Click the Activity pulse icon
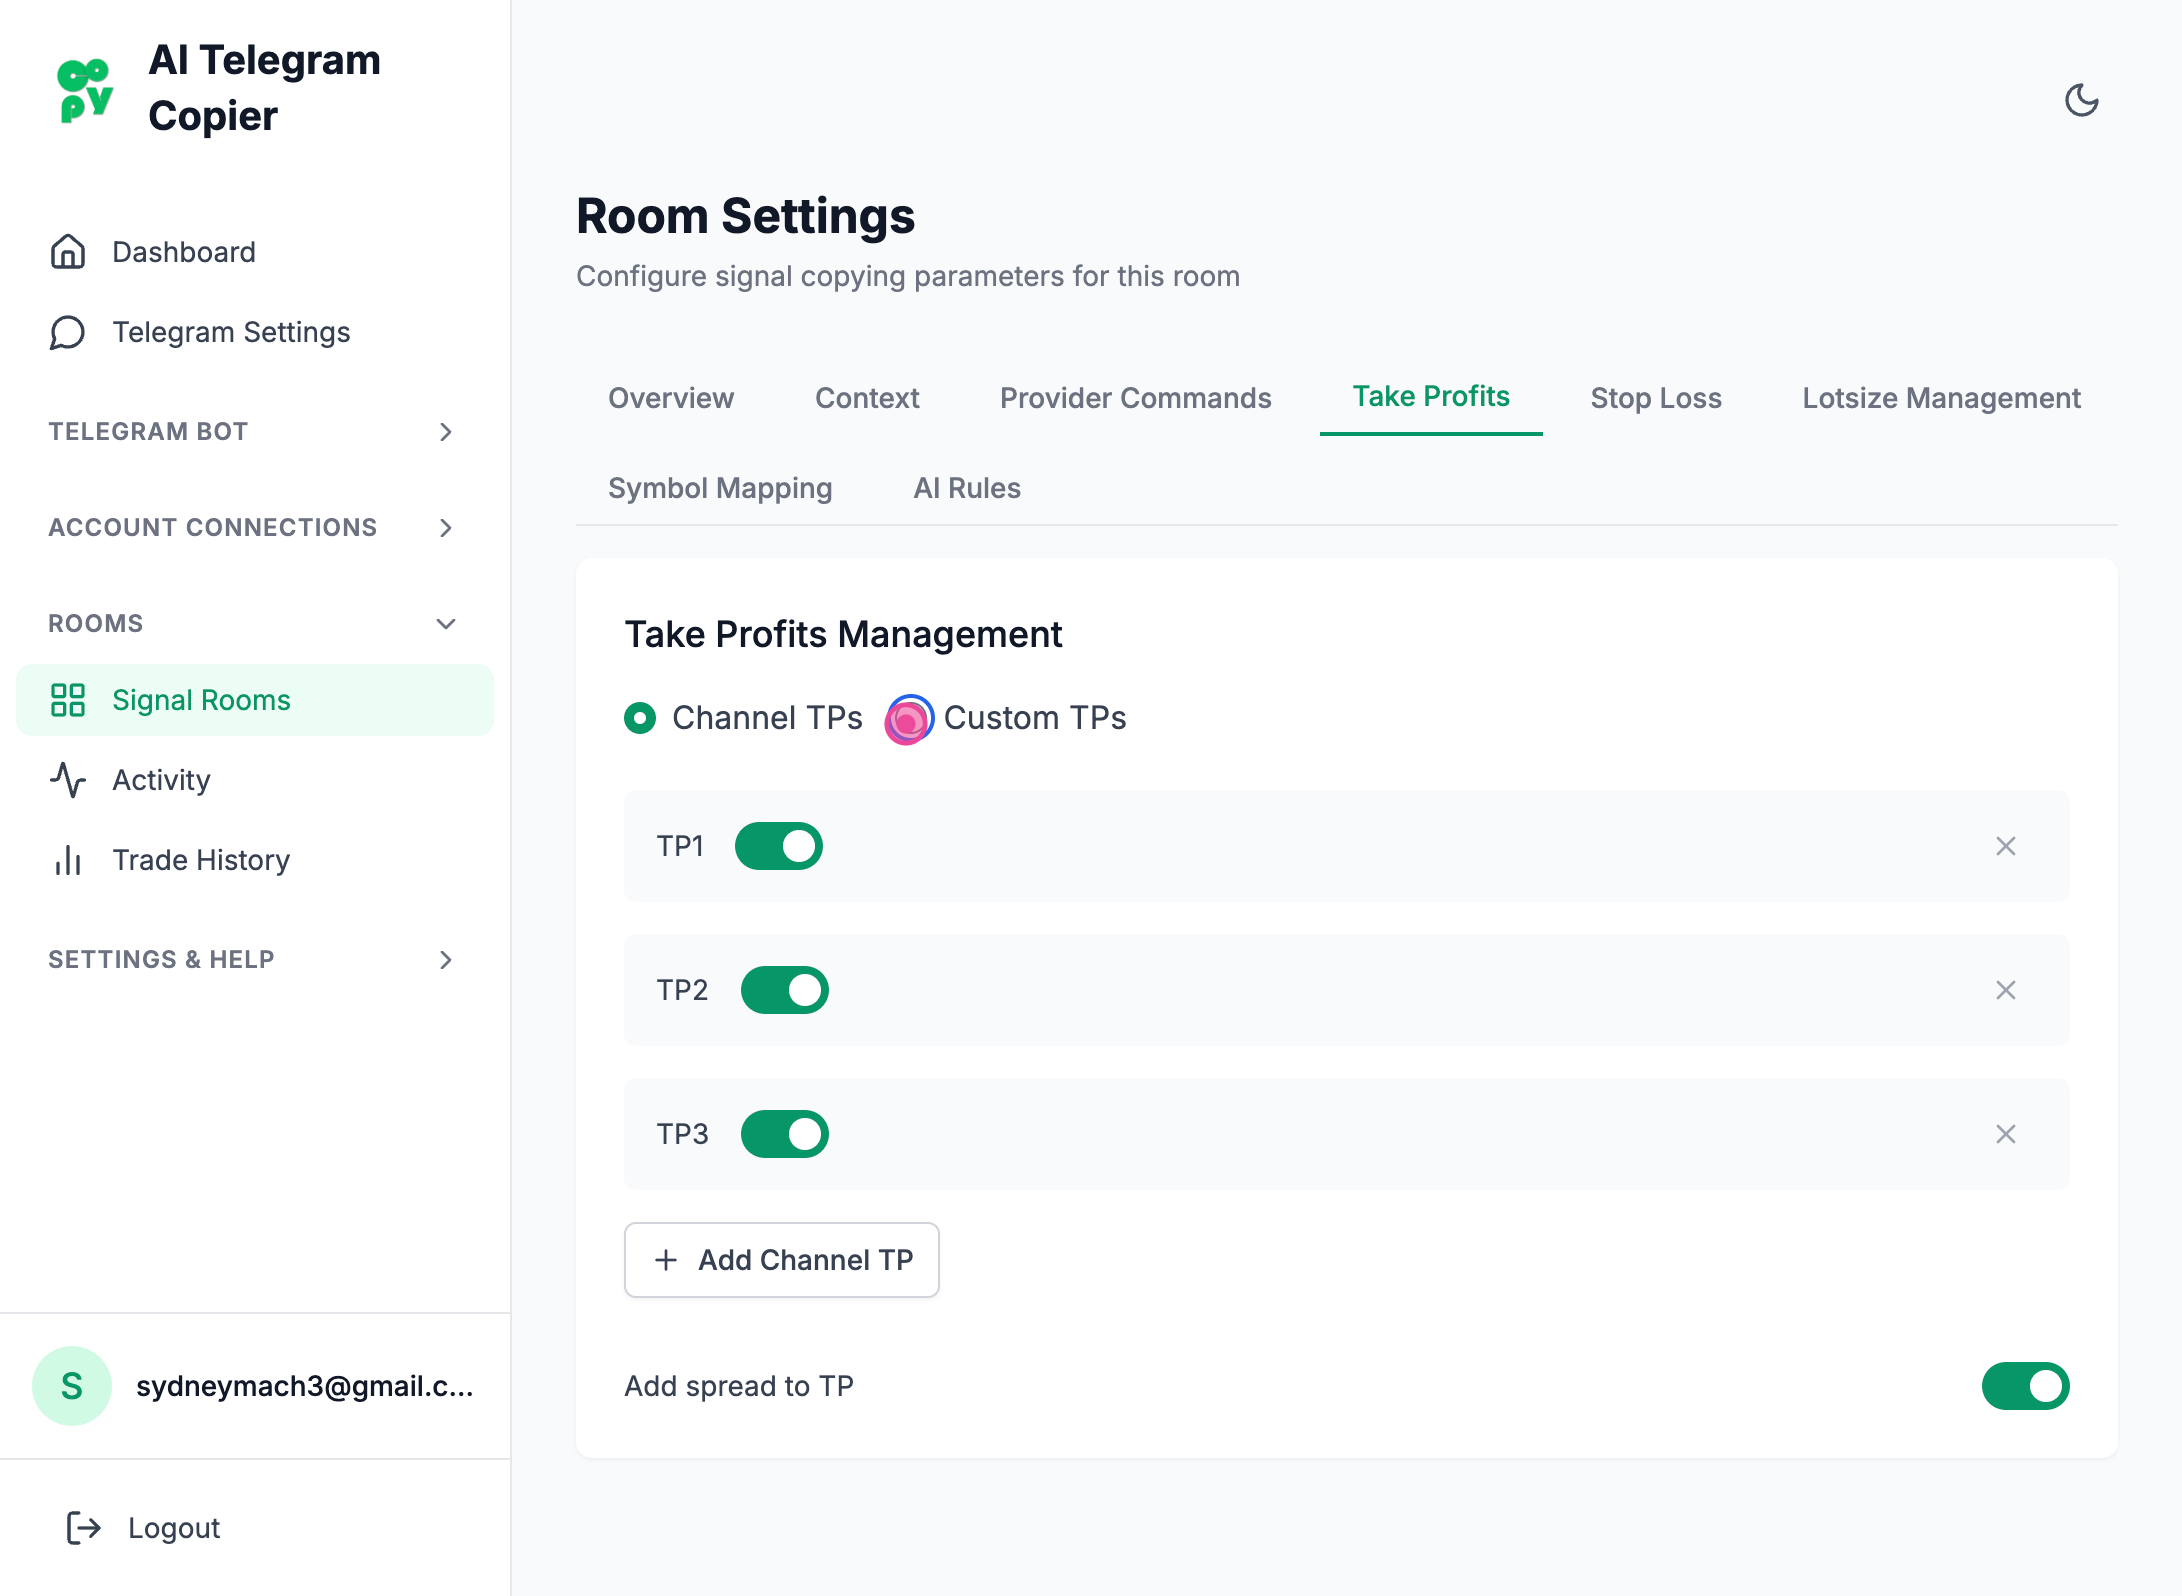2182x1596 pixels. click(x=67, y=780)
